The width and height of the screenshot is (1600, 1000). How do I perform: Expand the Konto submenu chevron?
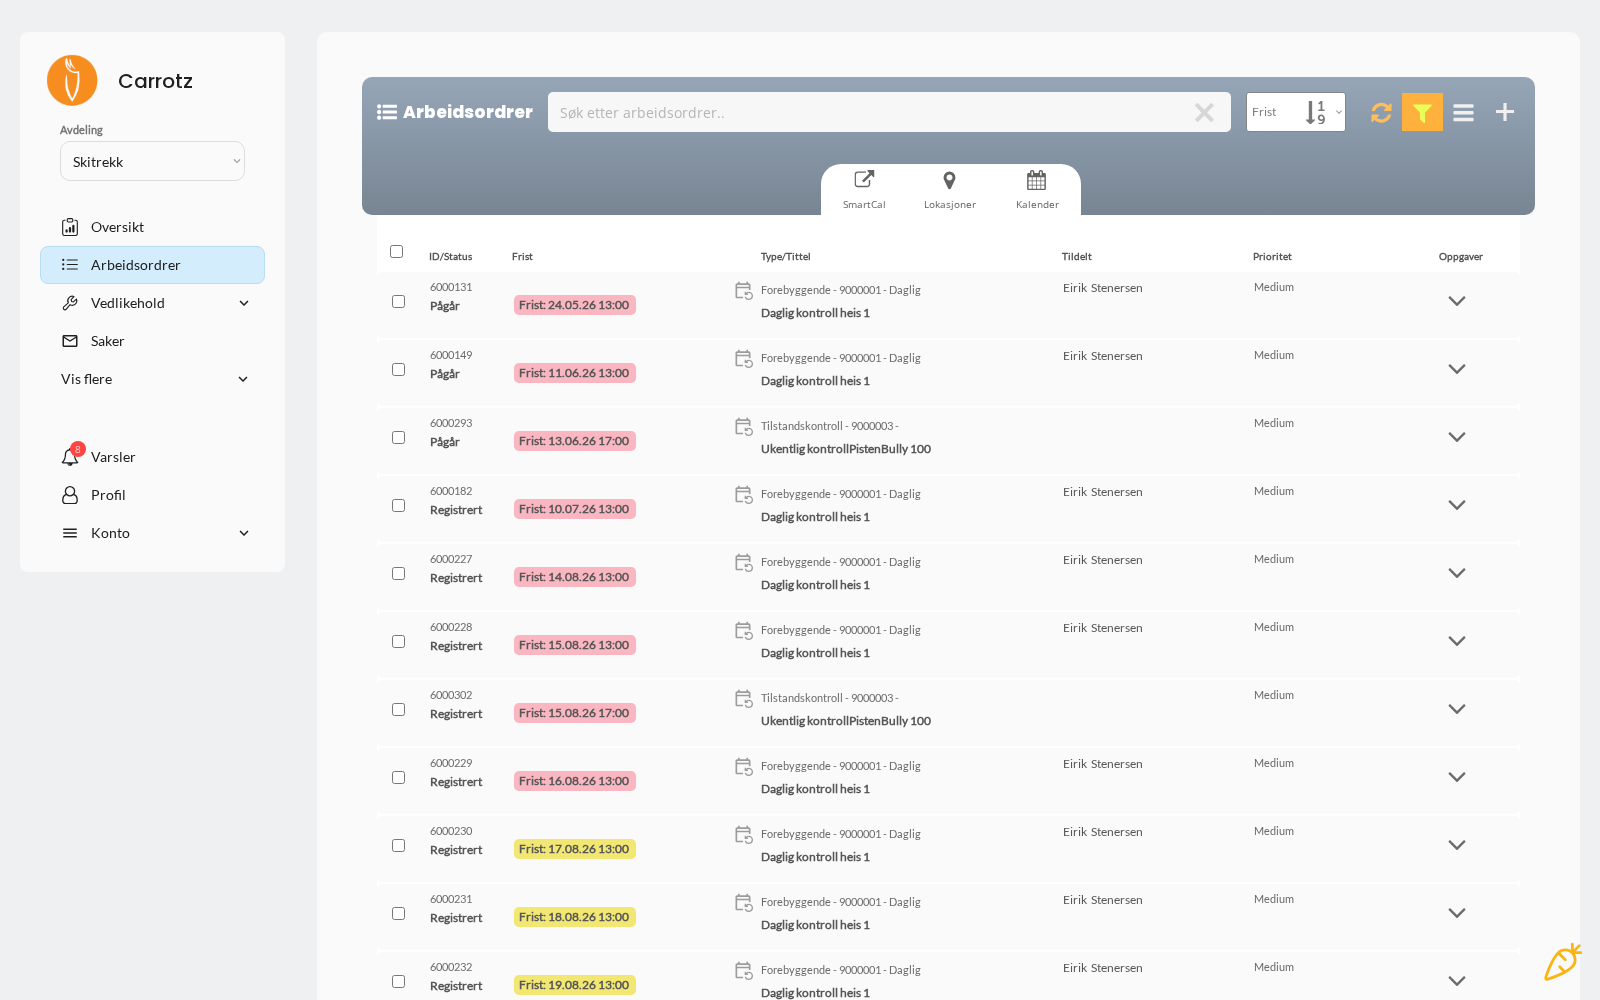coord(244,533)
